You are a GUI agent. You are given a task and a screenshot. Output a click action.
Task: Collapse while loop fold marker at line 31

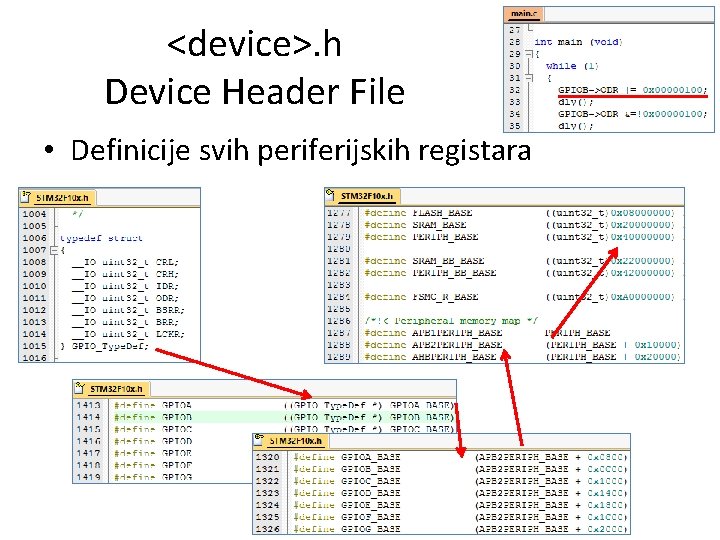[529, 78]
